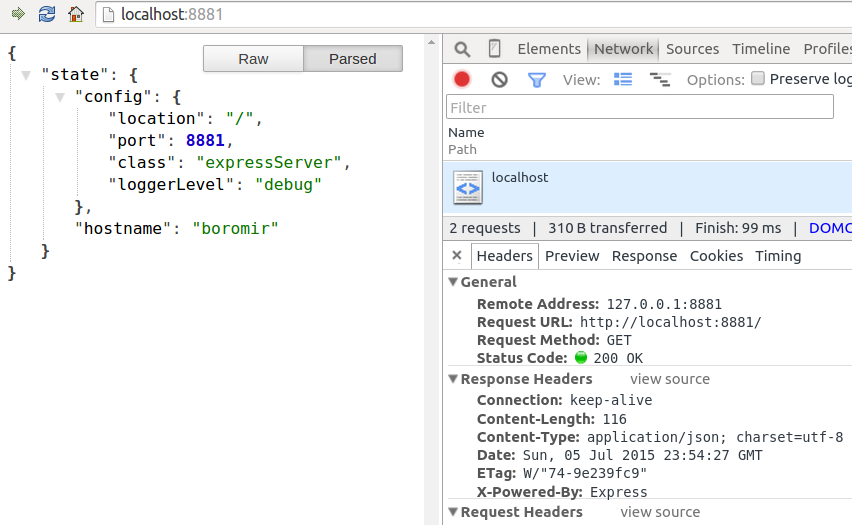Screen dimensions: 852x525
Task: Click the localhost document type icon
Action: (x=468, y=188)
